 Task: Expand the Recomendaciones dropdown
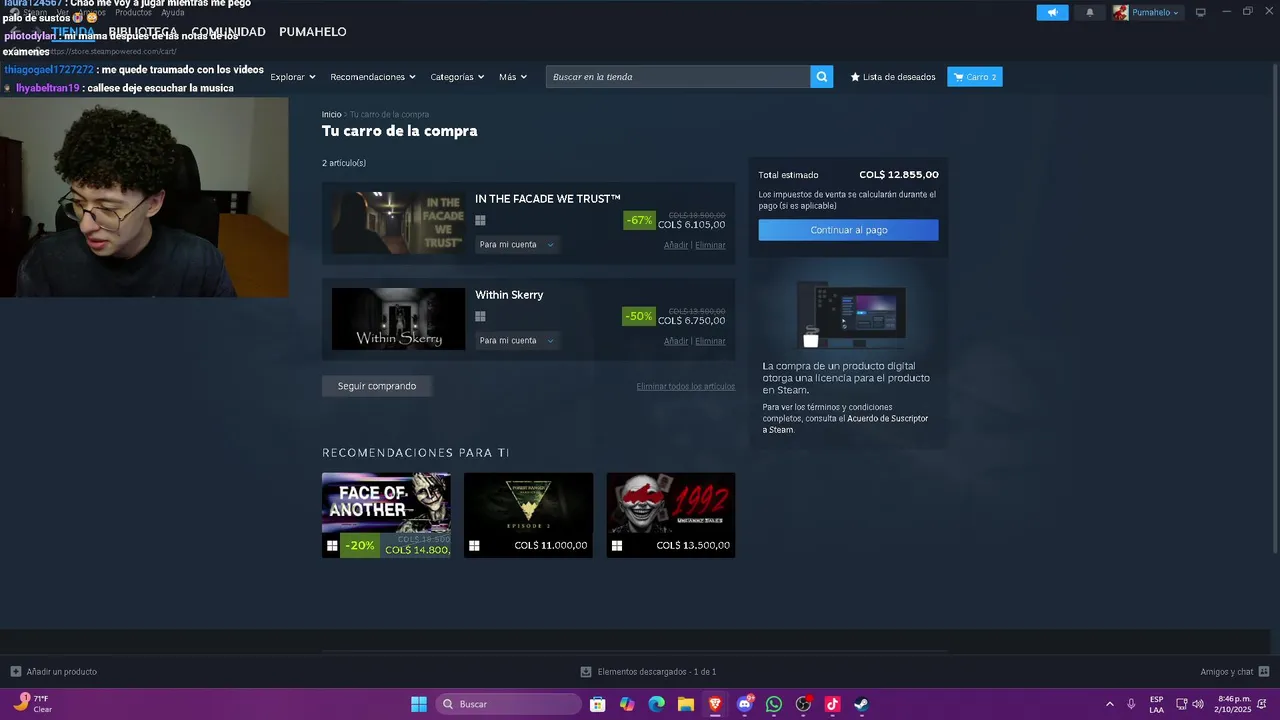(372, 77)
